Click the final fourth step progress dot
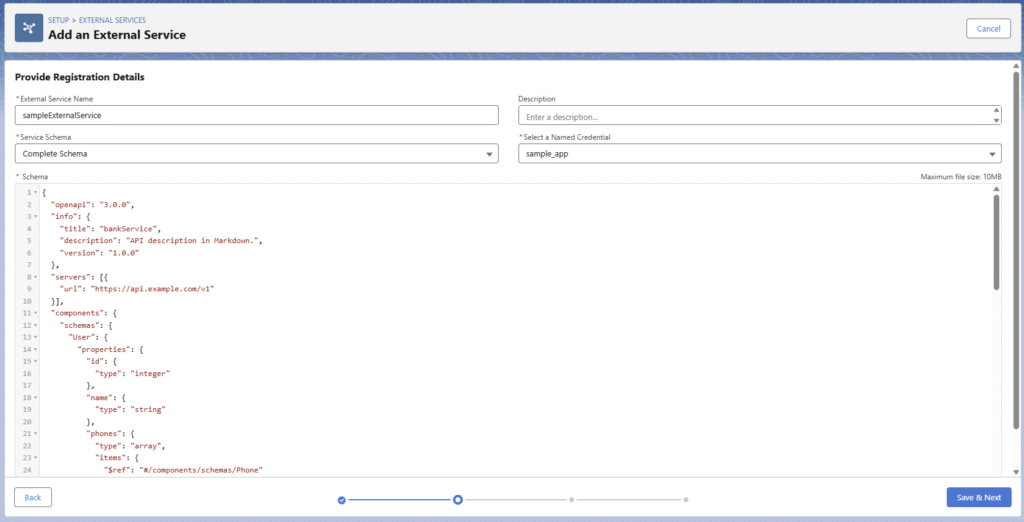Image resolution: width=1024 pixels, height=522 pixels. [686, 498]
